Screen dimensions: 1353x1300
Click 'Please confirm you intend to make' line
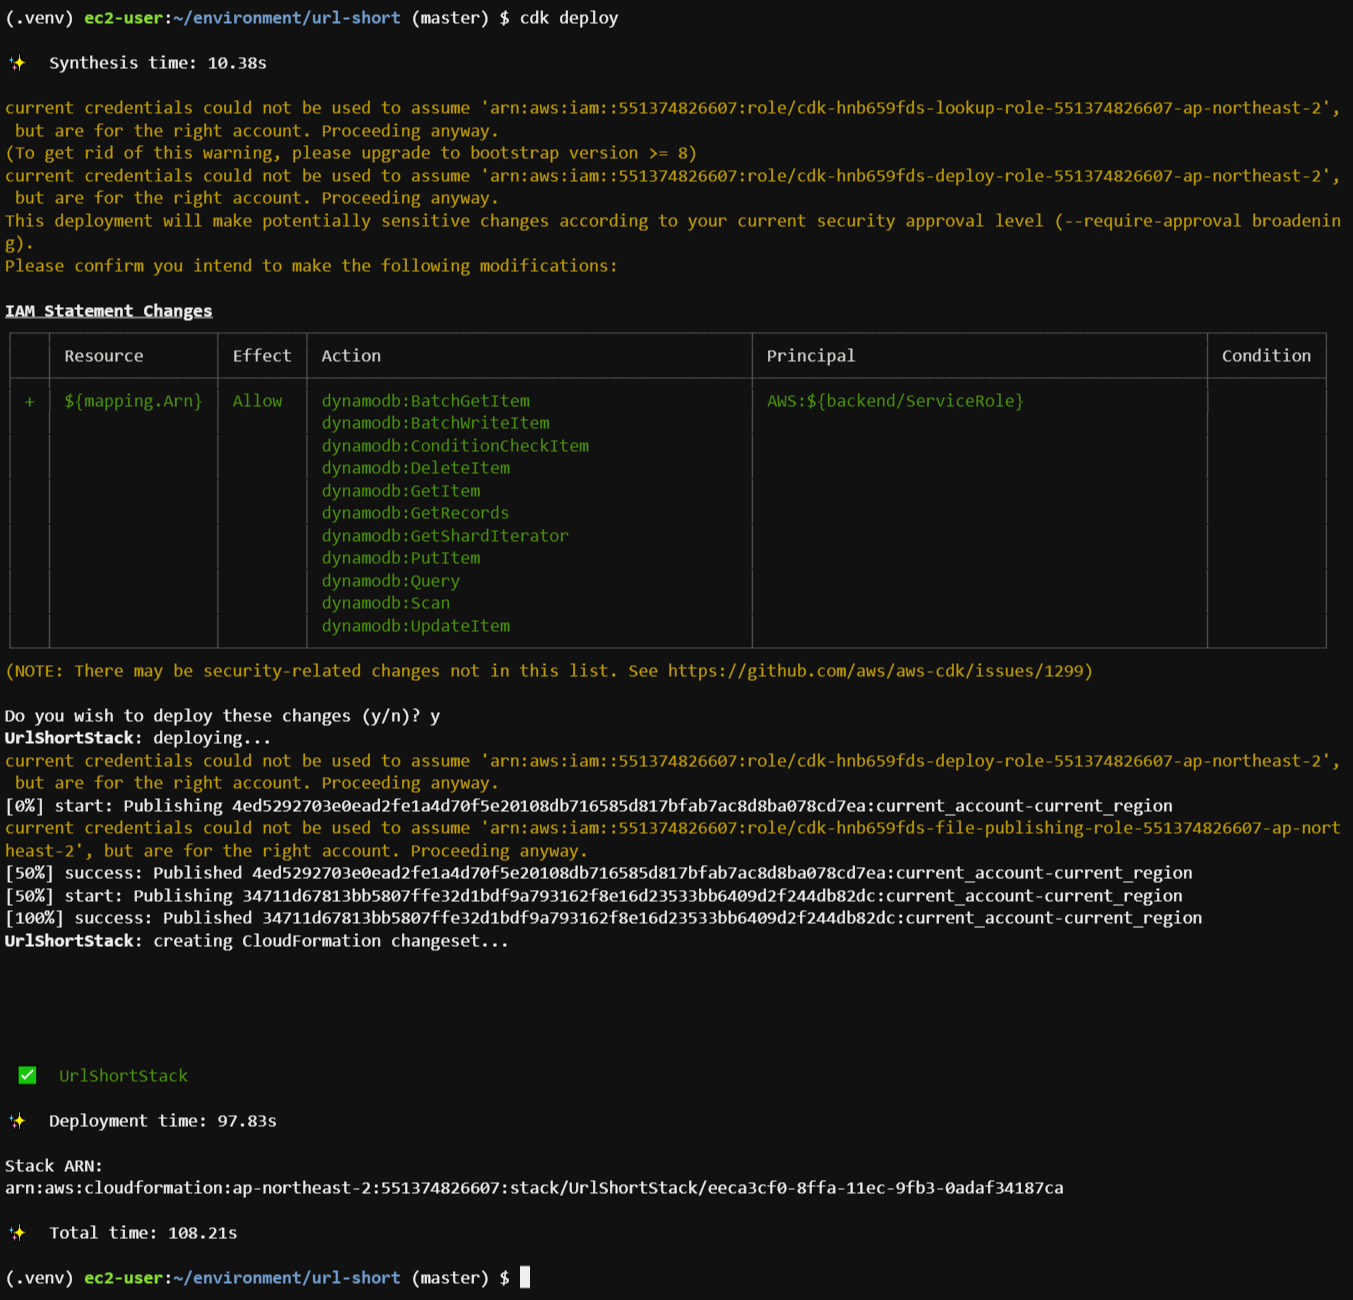[x=311, y=266]
